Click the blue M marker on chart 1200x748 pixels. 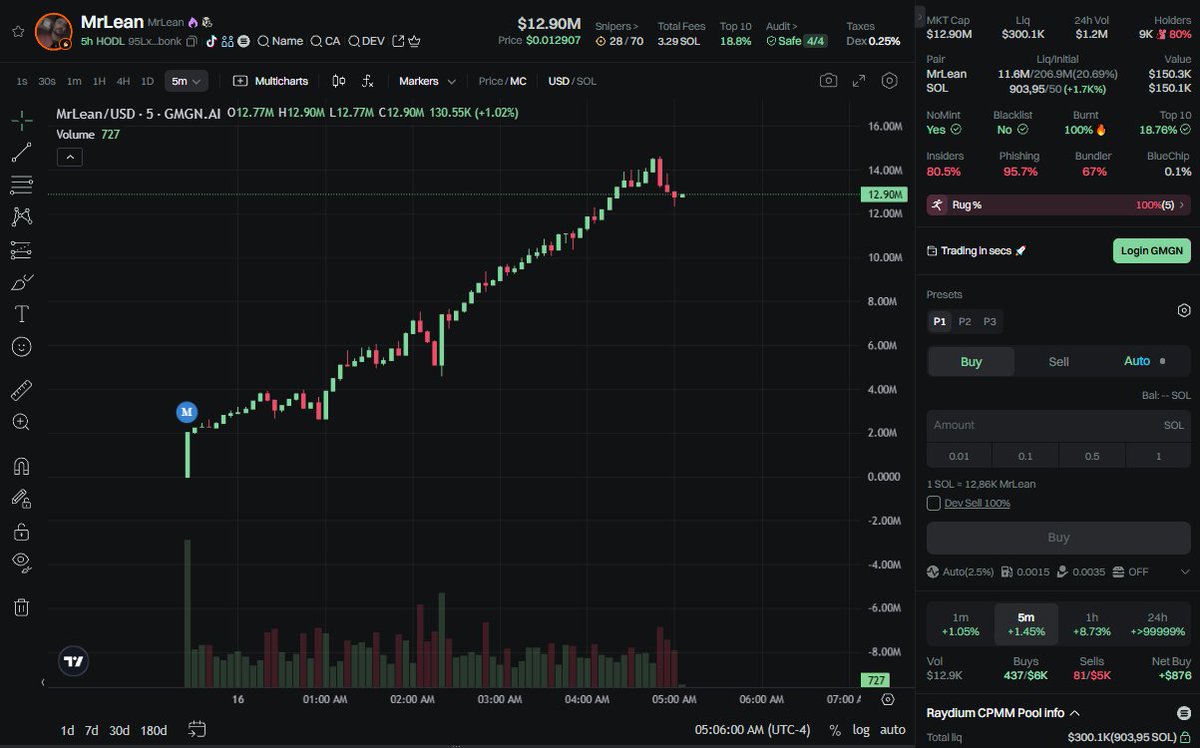coord(187,411)
